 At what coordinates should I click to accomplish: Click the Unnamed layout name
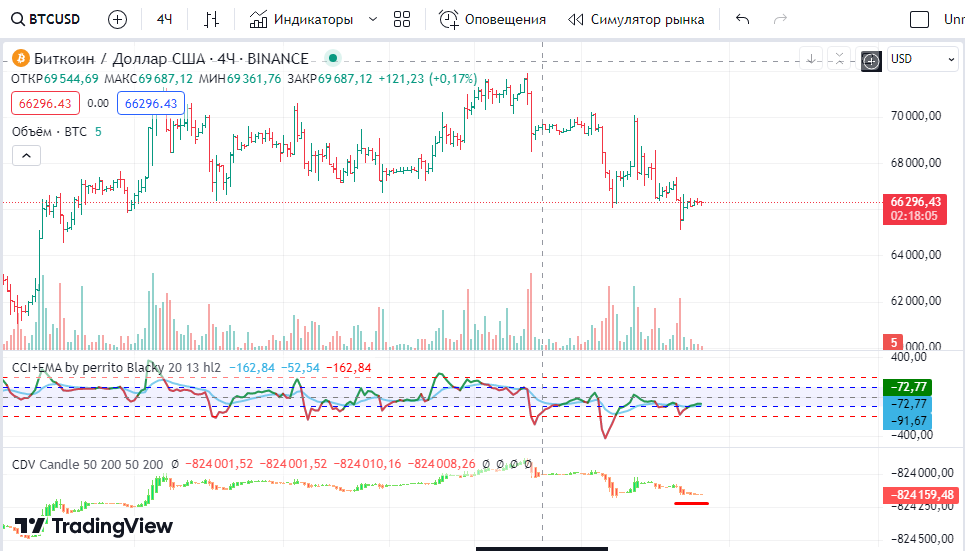(953, 20)
